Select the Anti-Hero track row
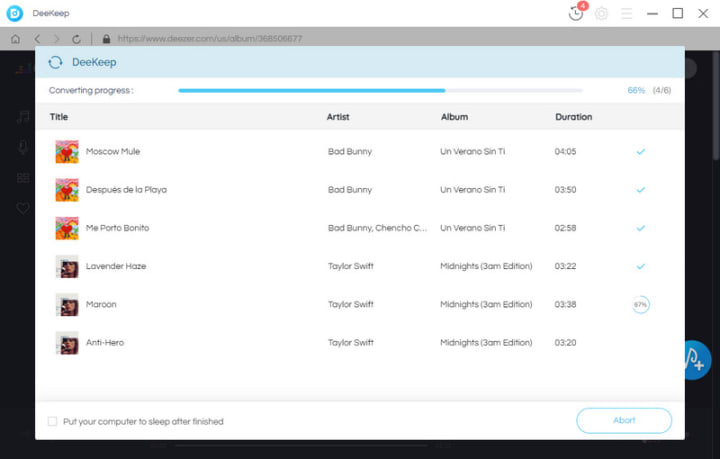Screen dimensions: 720x459 pyautogui.click(x=360, y=342)
